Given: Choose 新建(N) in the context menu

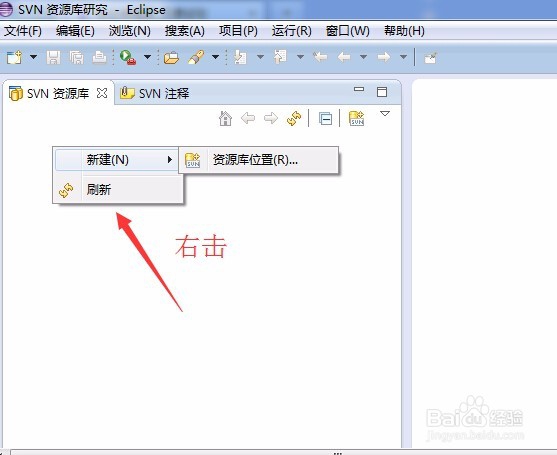Looking at the screenshot, I should (x=117, y=160).
